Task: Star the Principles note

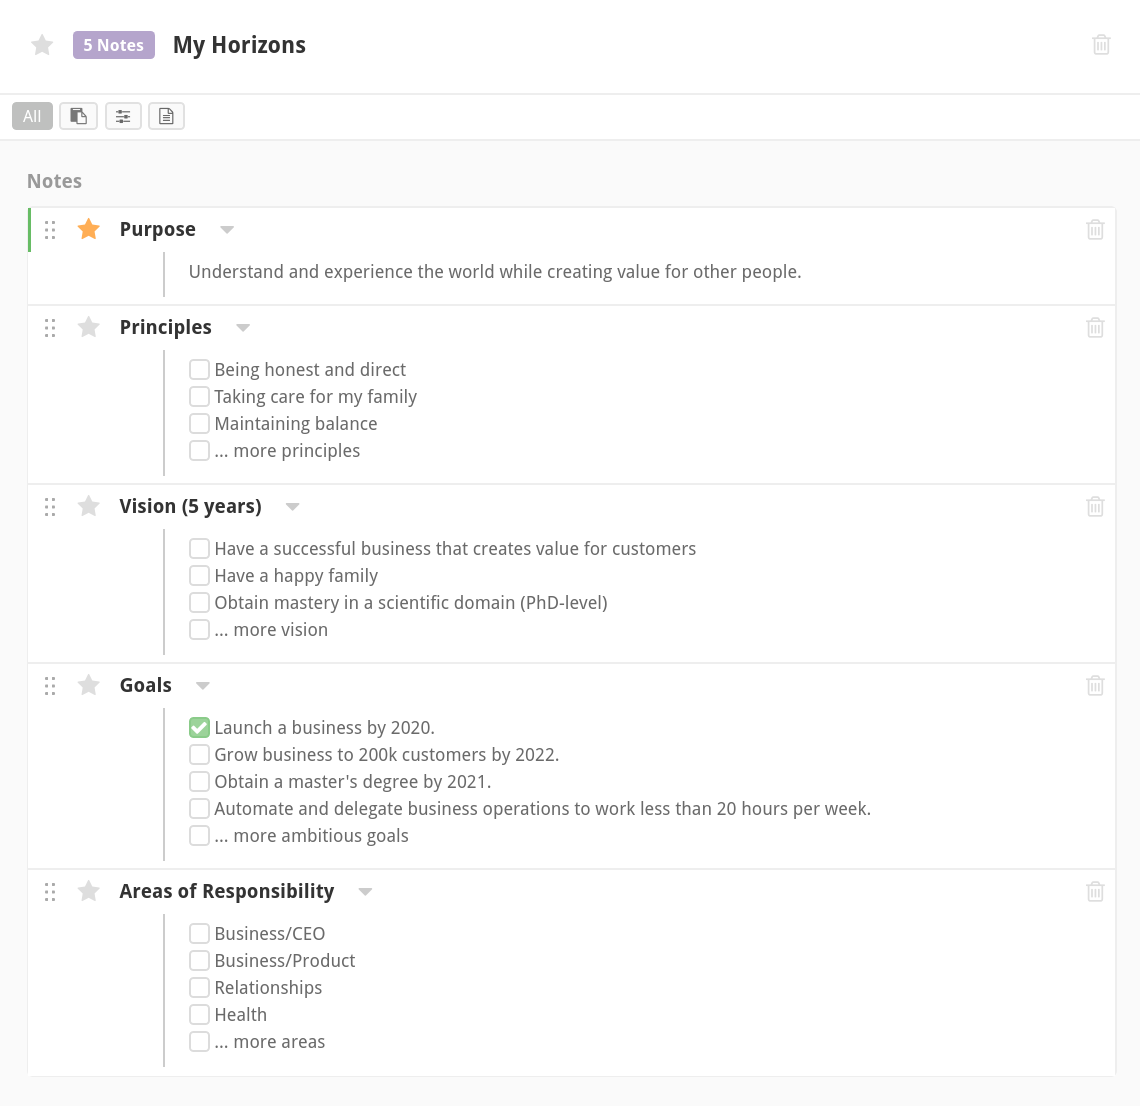Action: tap(89, 327)
